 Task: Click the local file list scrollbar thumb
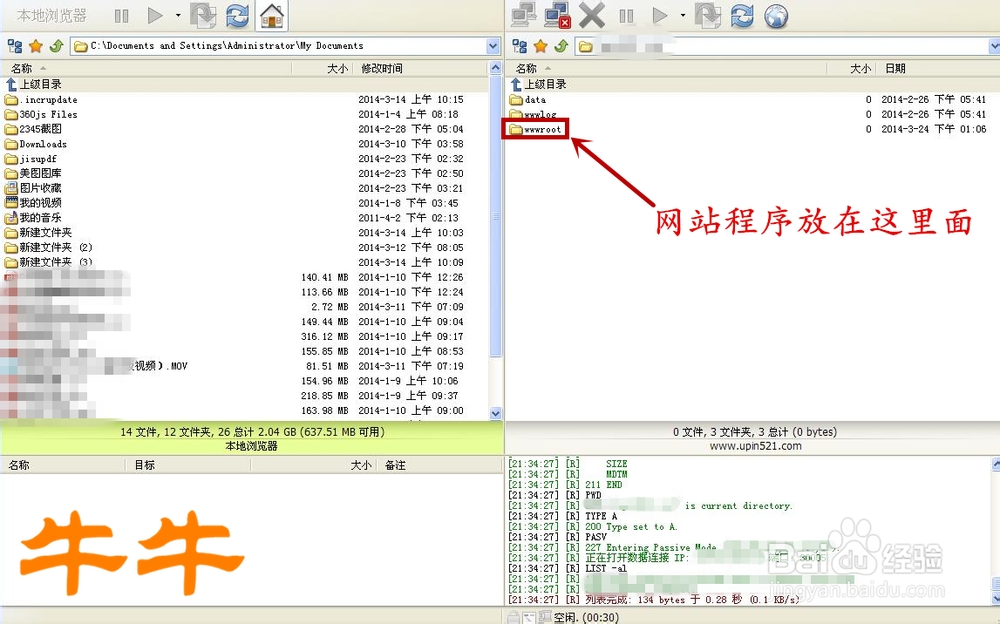coord(496,216)
